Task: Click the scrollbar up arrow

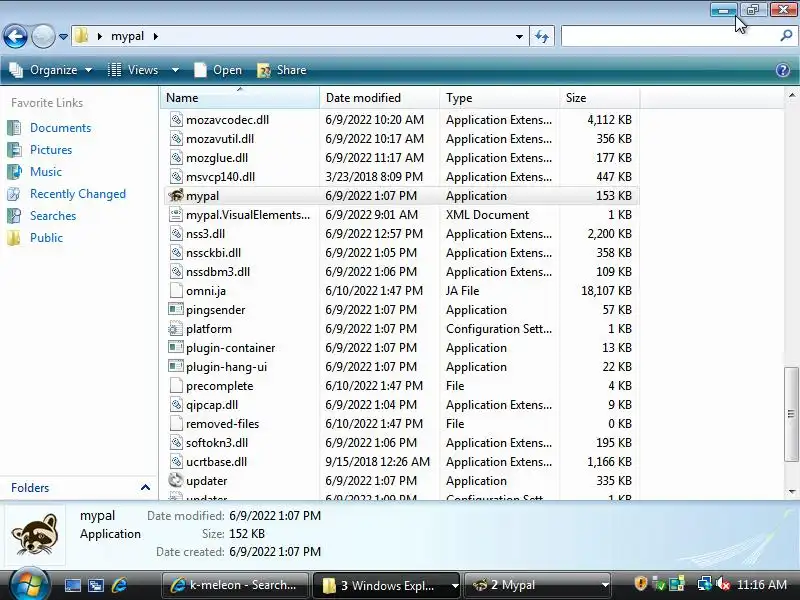Action: tap(792, 95)
